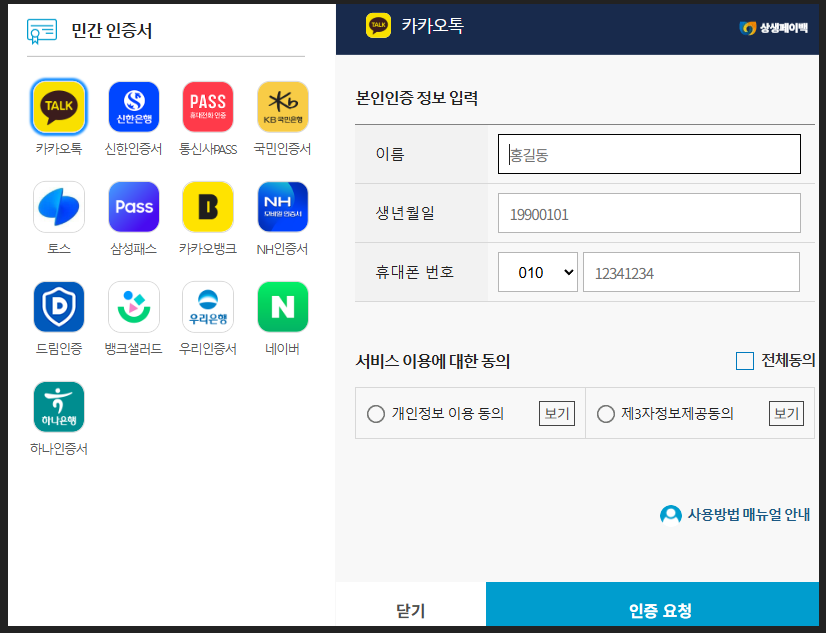Click the 인증 요청 button
Viewport: 826px width, 633px height.
point(653,606)
